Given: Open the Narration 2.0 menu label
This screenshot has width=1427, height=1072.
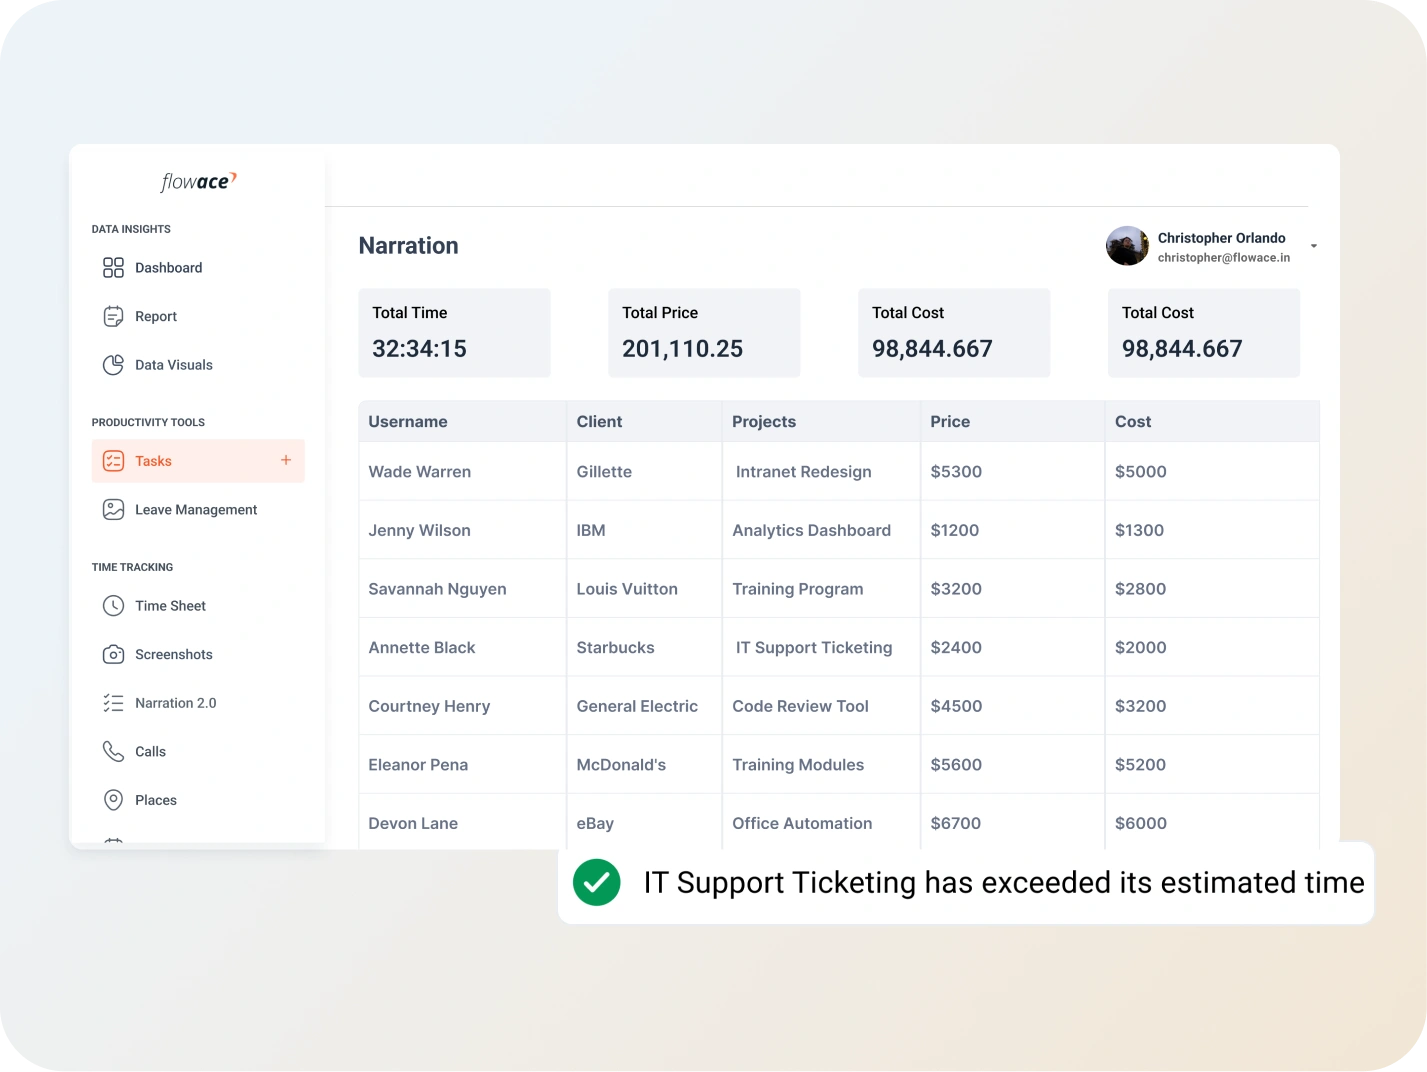Looking at the screenshot, I should click(176, 703).
